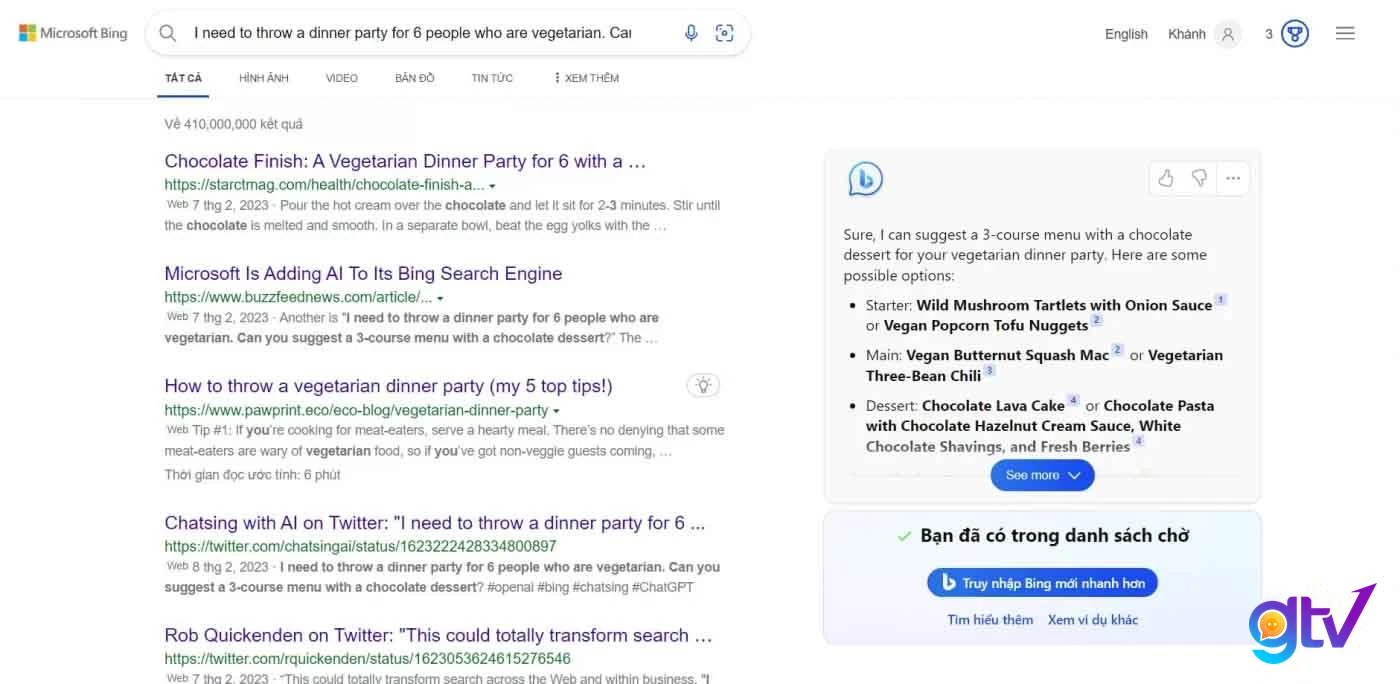Image resolution: width=1400 pixels, height=684 pixels.
Task: Open the hamburger menu icon
Action: (x=1345, y=33)
